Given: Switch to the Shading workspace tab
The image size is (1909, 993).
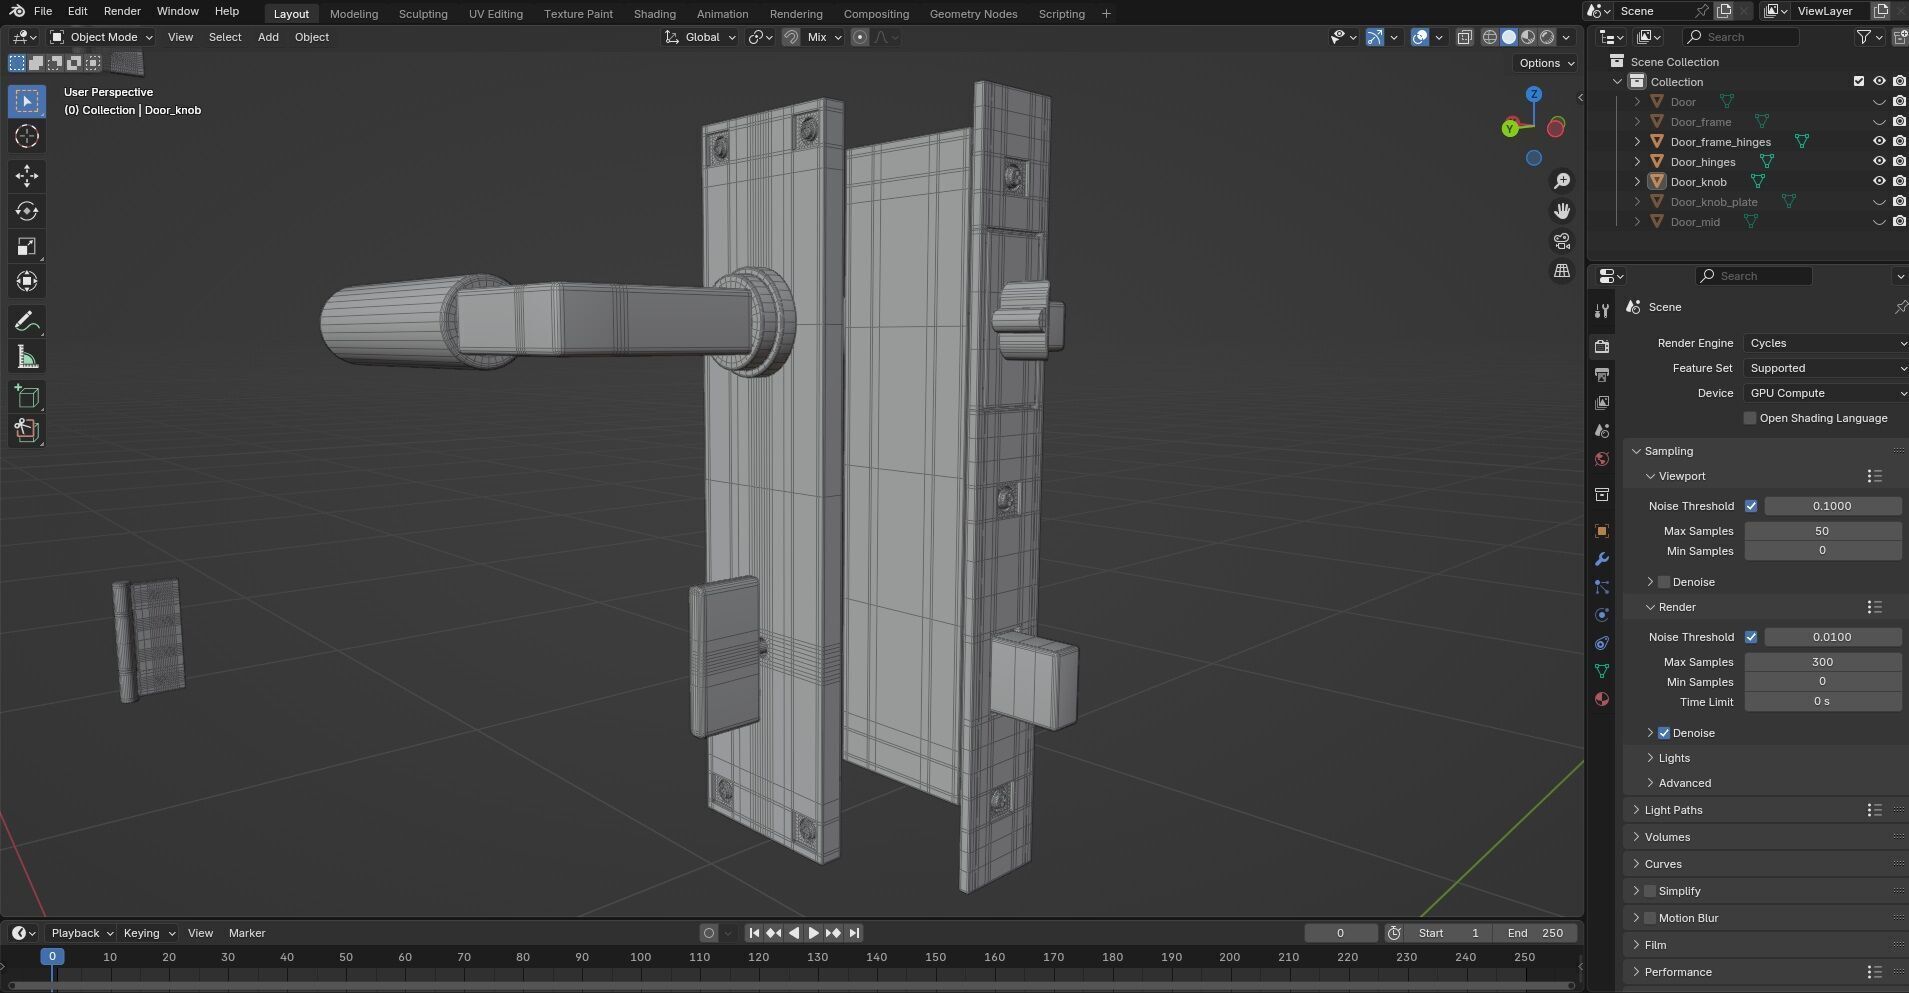Looking at the screenshot, I should 654,14.
